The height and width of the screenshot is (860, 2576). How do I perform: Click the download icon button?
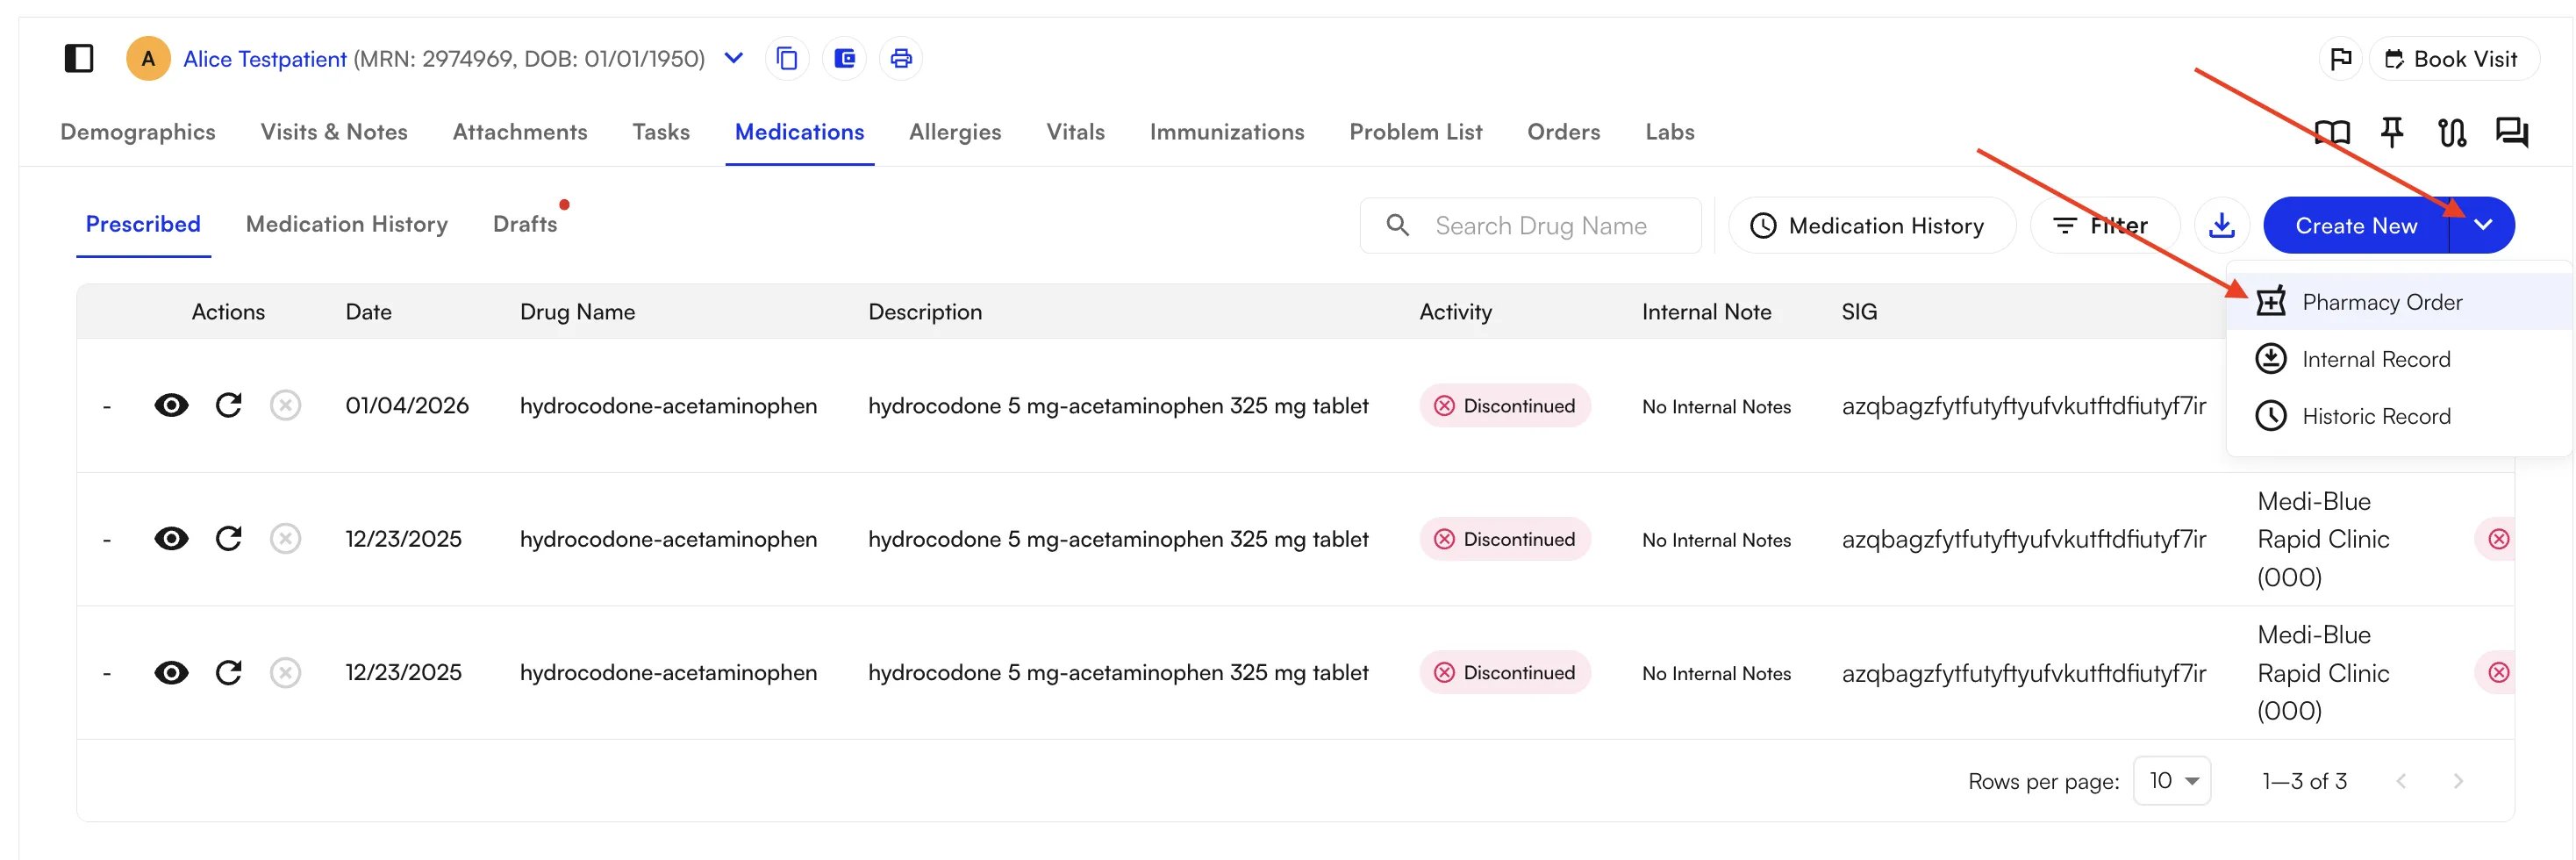click(2221, 226)
